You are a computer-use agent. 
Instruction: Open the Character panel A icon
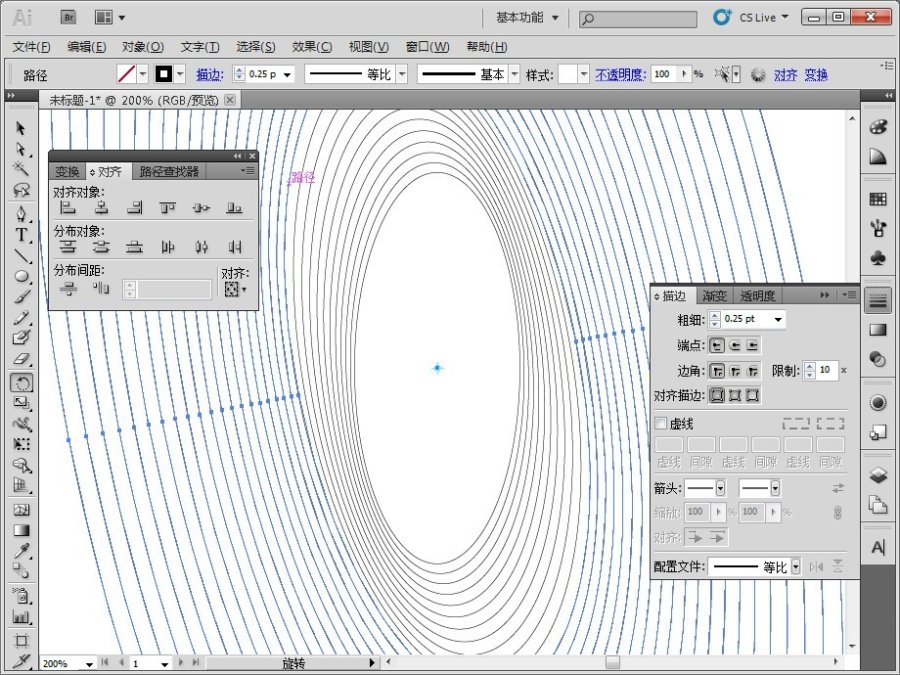pos(878,547)
